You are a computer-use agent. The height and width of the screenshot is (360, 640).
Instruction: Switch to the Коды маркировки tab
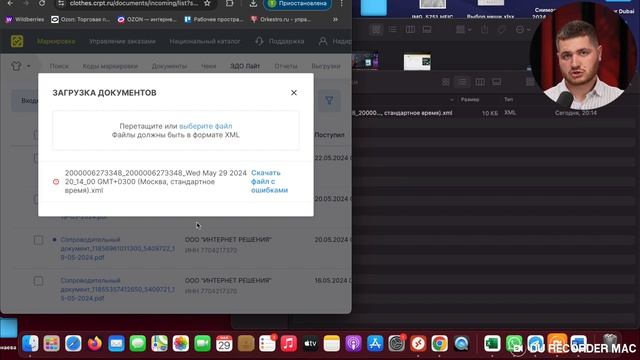coord(110,66)
